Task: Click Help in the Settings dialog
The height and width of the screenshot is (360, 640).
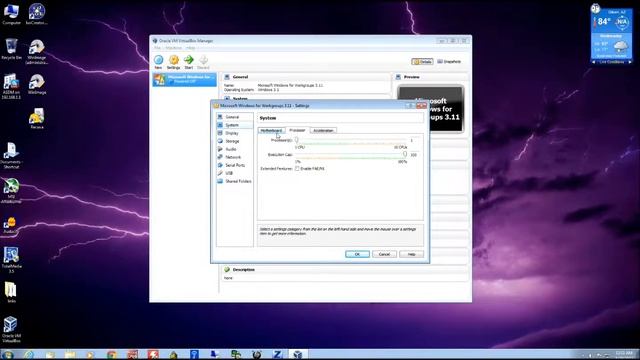Action: 411,254
